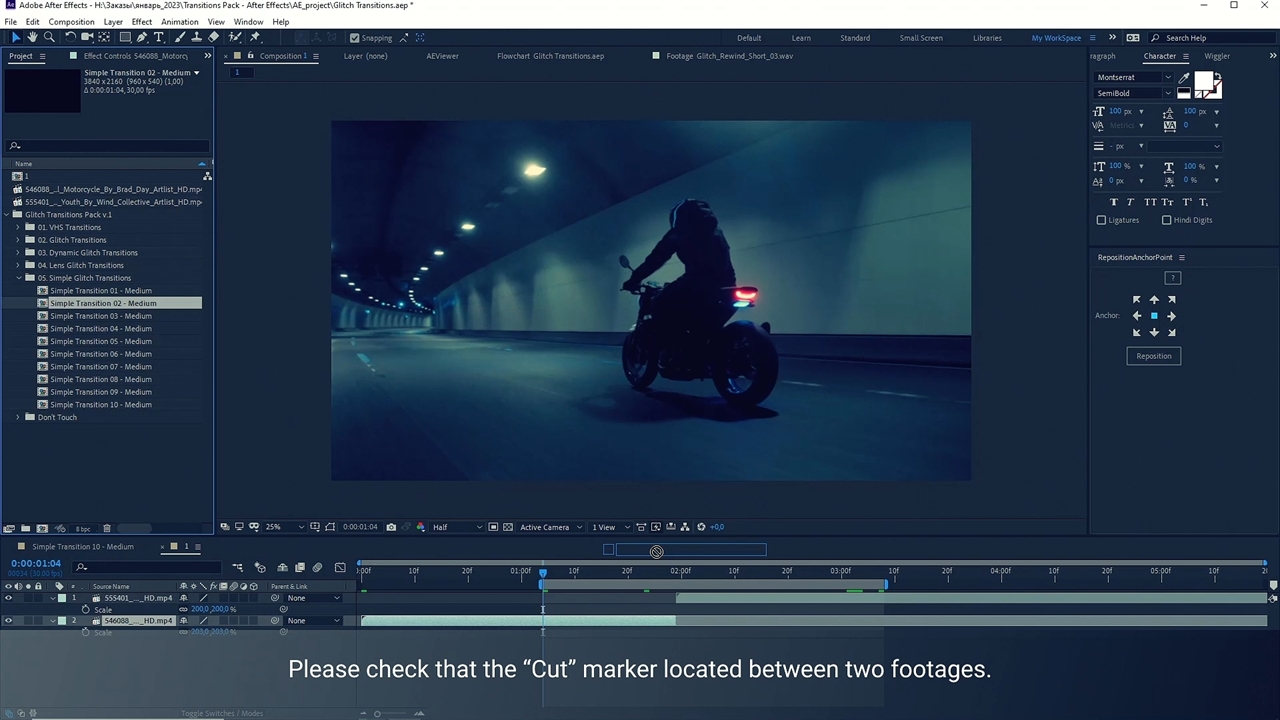Take a snapshot with camera icon

coord(391,527)
